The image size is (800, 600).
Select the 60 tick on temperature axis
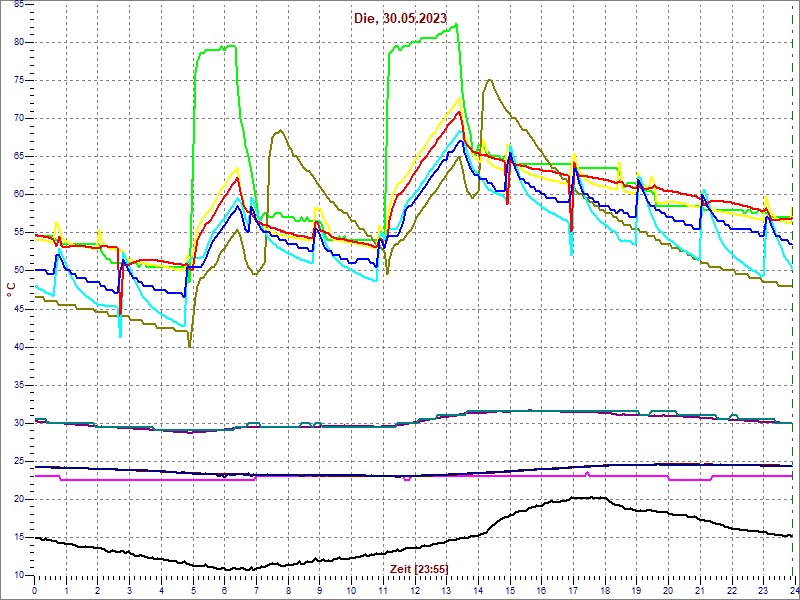click(x=17, y=195)
